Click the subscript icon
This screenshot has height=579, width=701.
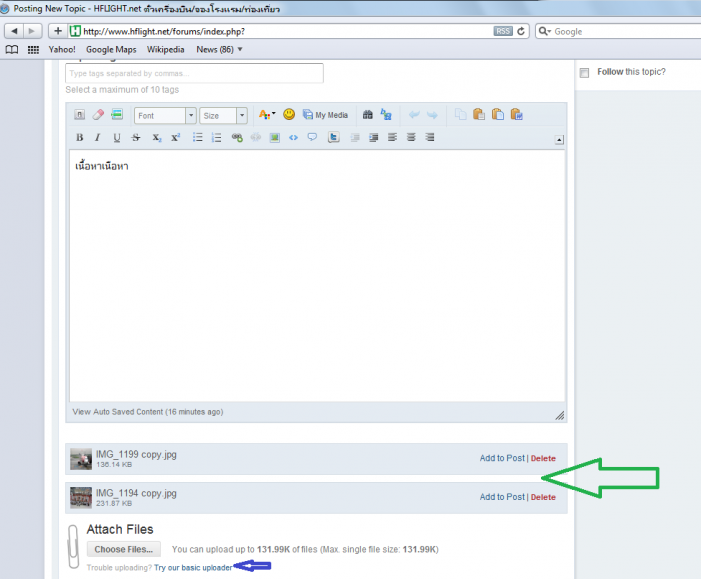(x=156, y=138)
